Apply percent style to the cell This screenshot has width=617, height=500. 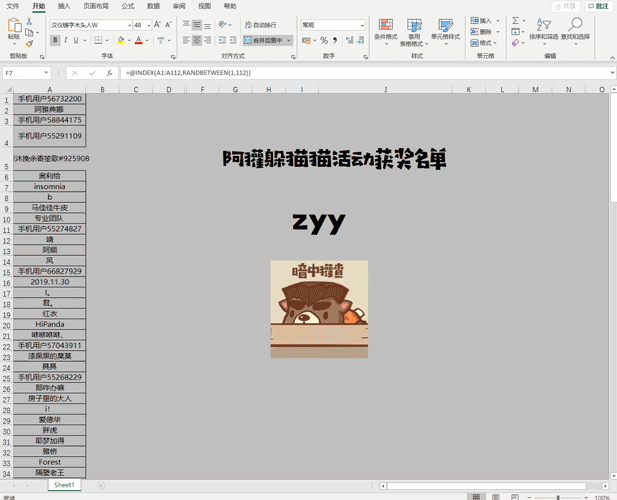[323, 41]
